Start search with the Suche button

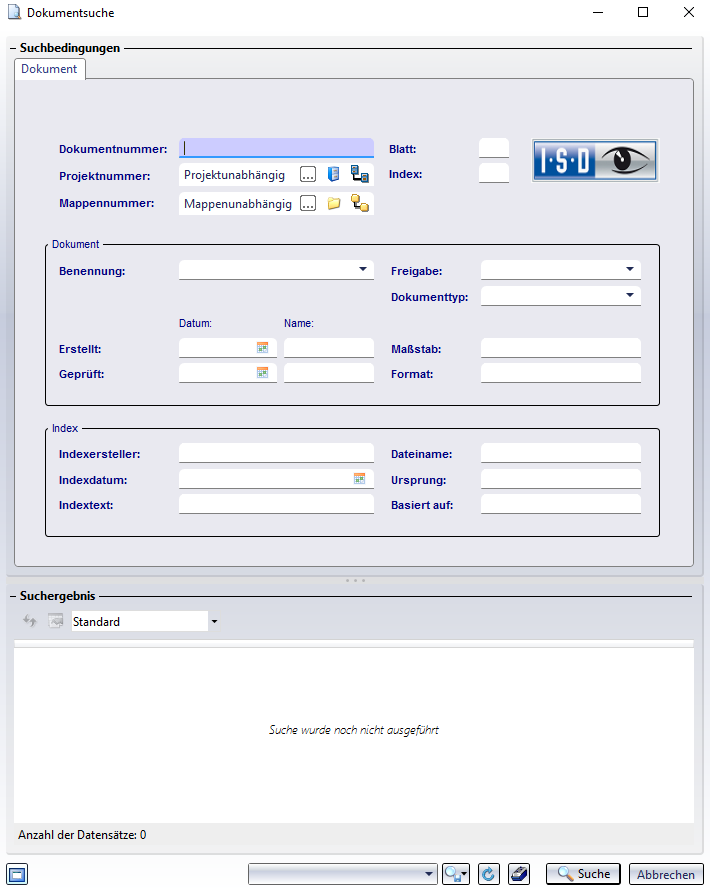pos(583,874)
